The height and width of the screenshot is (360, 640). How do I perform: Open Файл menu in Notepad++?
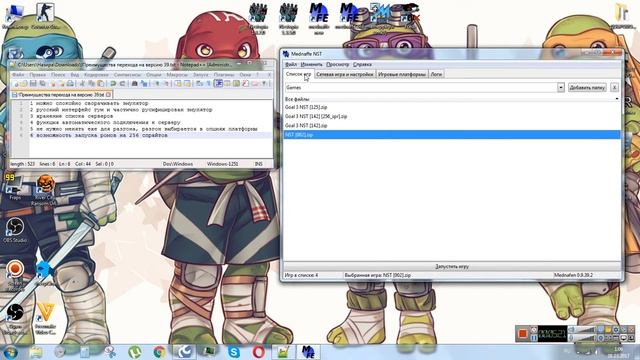[x=18, y=75]
